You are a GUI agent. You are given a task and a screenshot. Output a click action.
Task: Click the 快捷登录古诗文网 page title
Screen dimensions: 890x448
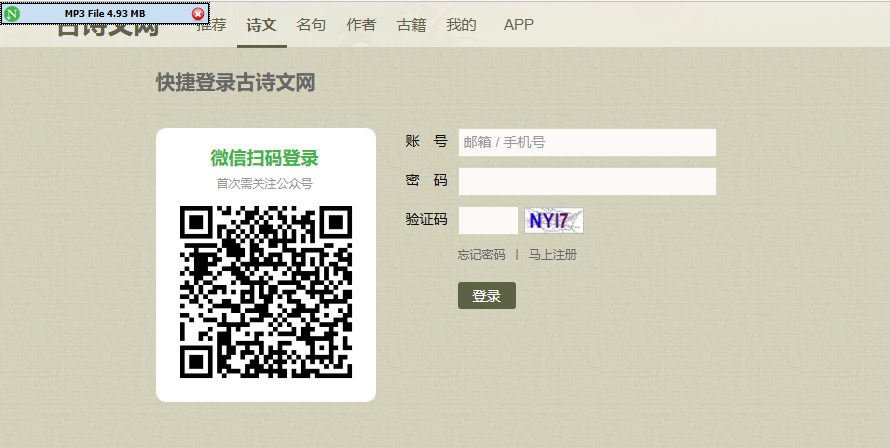[236, 83]
